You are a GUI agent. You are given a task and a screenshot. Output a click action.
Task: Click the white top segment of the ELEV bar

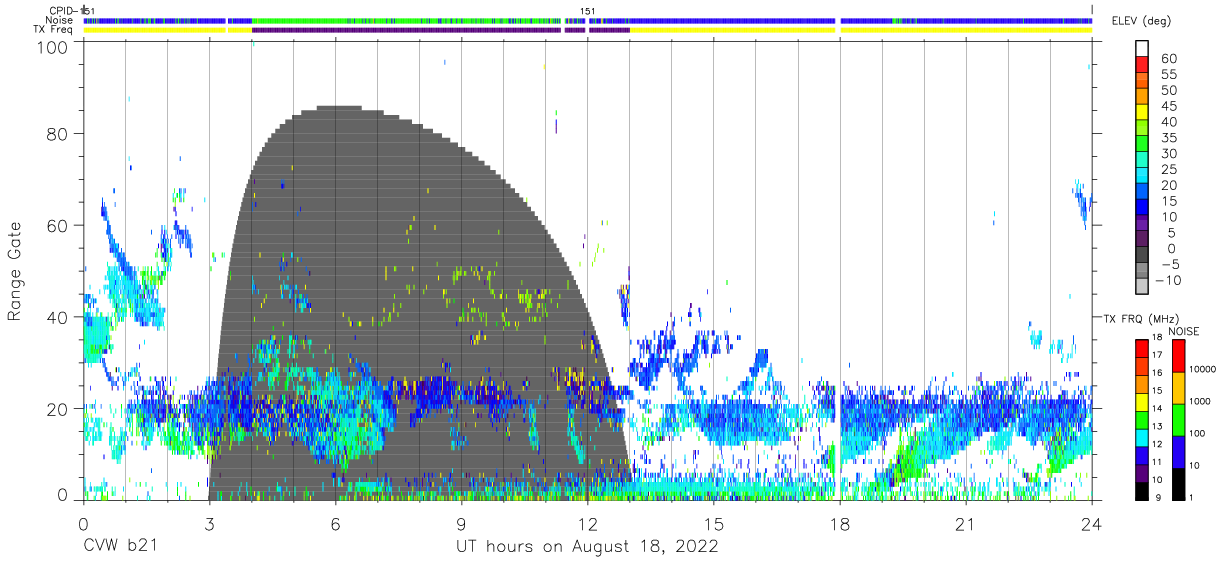pyautogui.click(x=1141, y=49)
